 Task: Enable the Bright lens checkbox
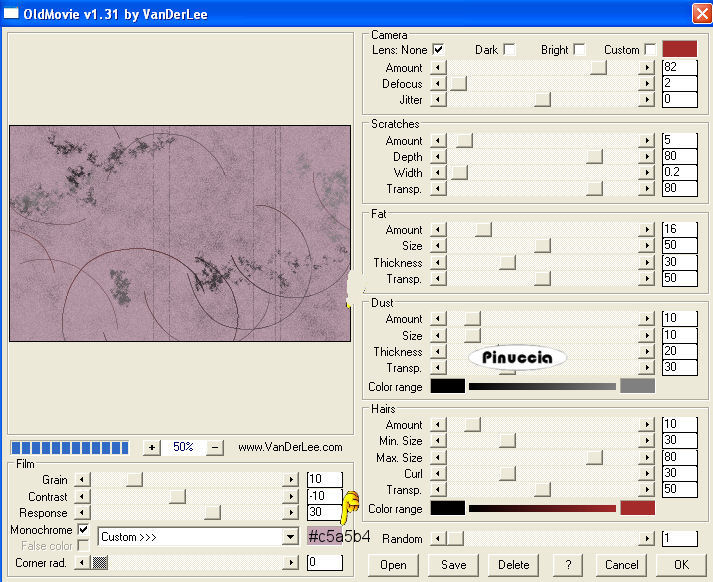click(x=579, y=49)
